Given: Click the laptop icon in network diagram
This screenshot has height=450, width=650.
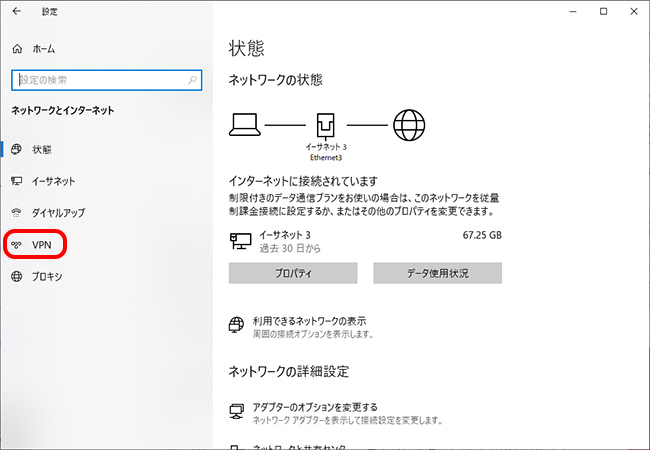Looking at the screenshot, I should tap(245, 124).
